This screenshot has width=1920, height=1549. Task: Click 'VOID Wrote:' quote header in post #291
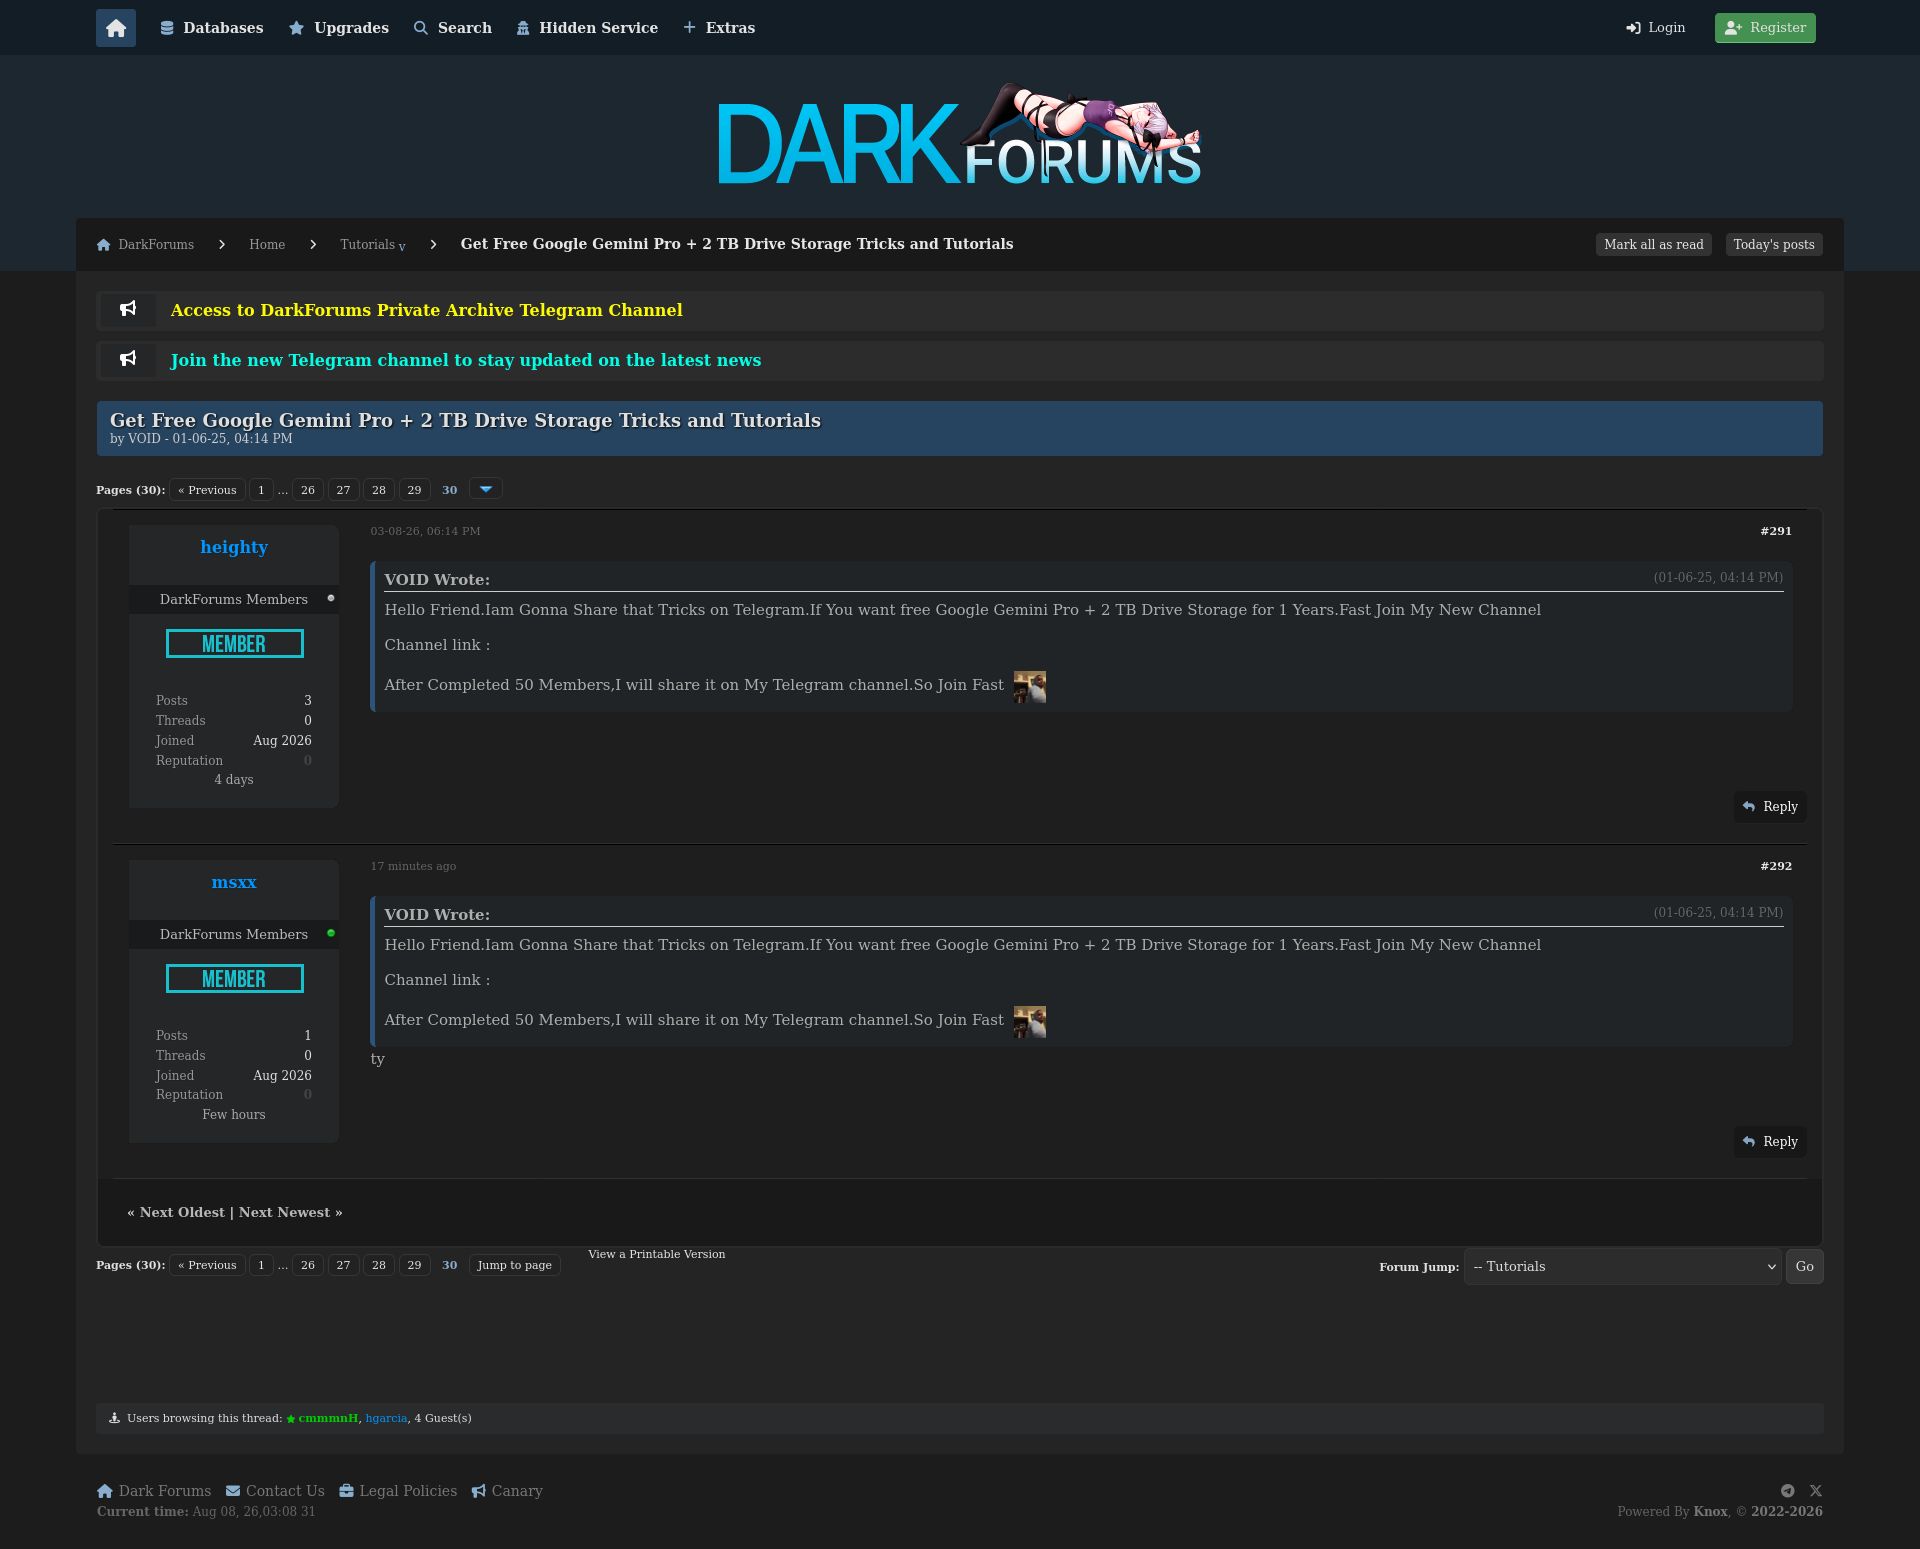[x=437, y=580]
